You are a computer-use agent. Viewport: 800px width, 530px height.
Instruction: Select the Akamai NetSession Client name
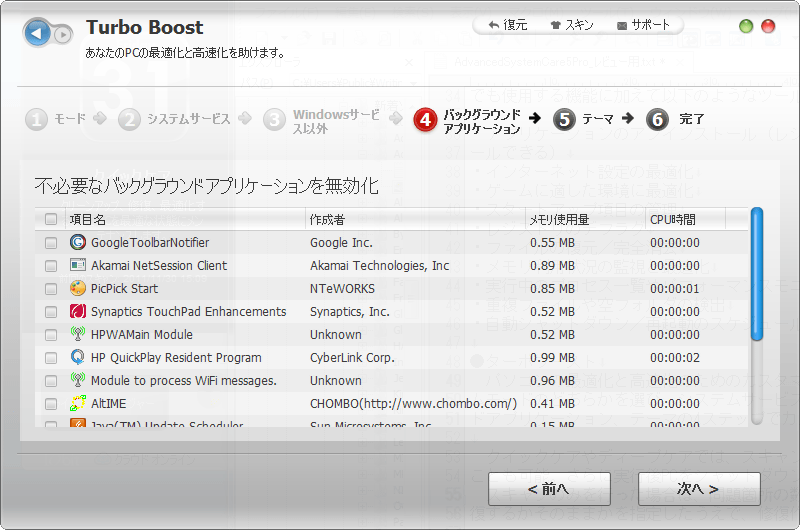[x=159, y=266]
